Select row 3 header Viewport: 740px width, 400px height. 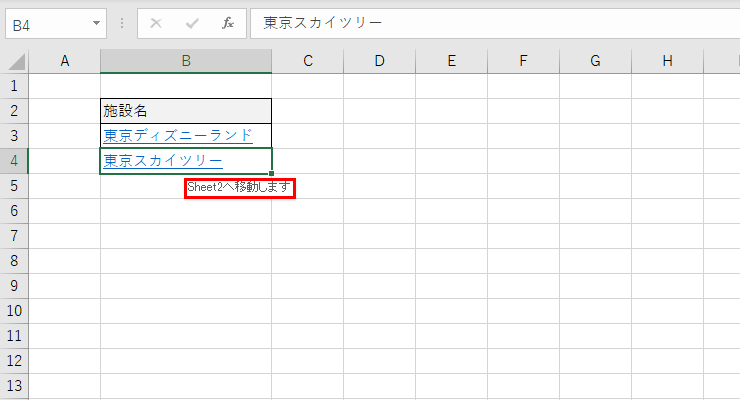[14, 136]
